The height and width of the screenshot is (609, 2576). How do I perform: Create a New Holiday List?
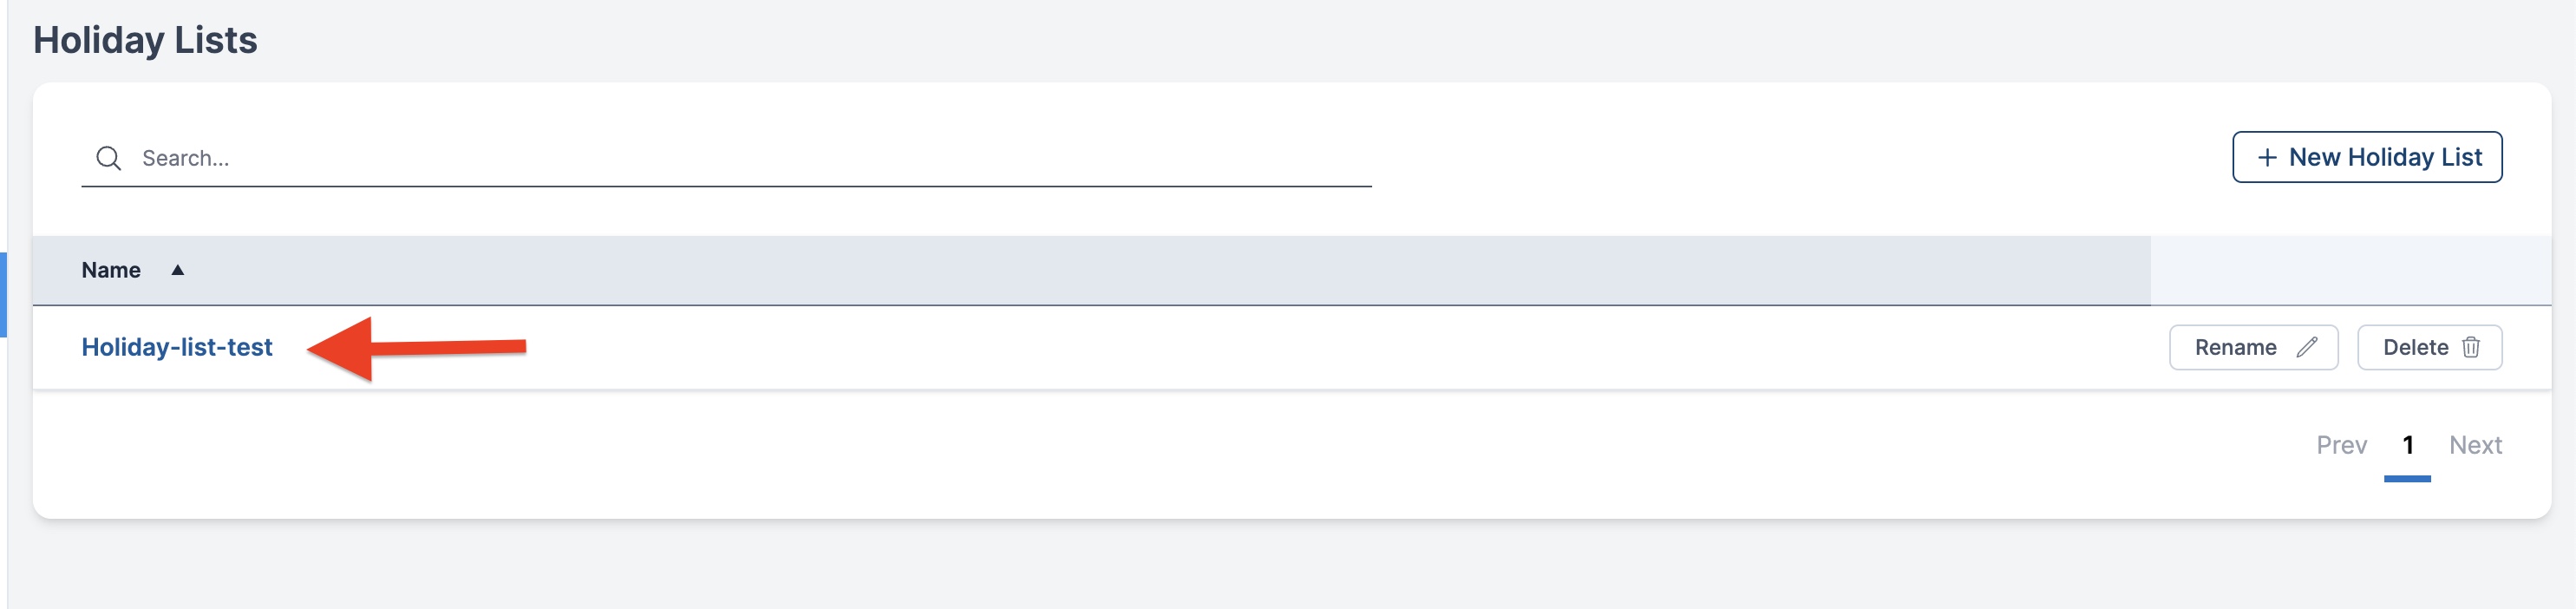pos(2367,157)
